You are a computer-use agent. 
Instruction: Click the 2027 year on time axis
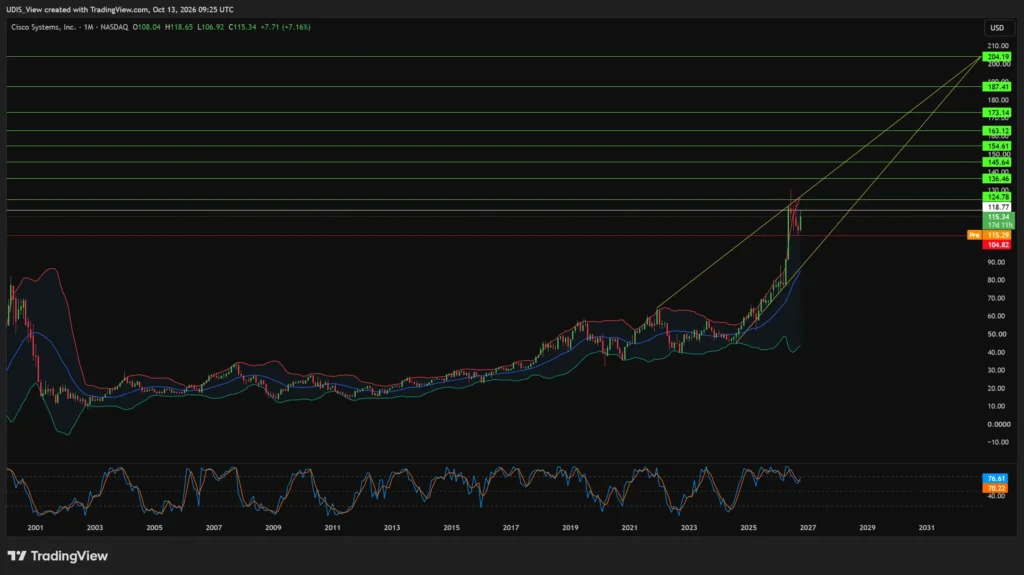[808, 528]
